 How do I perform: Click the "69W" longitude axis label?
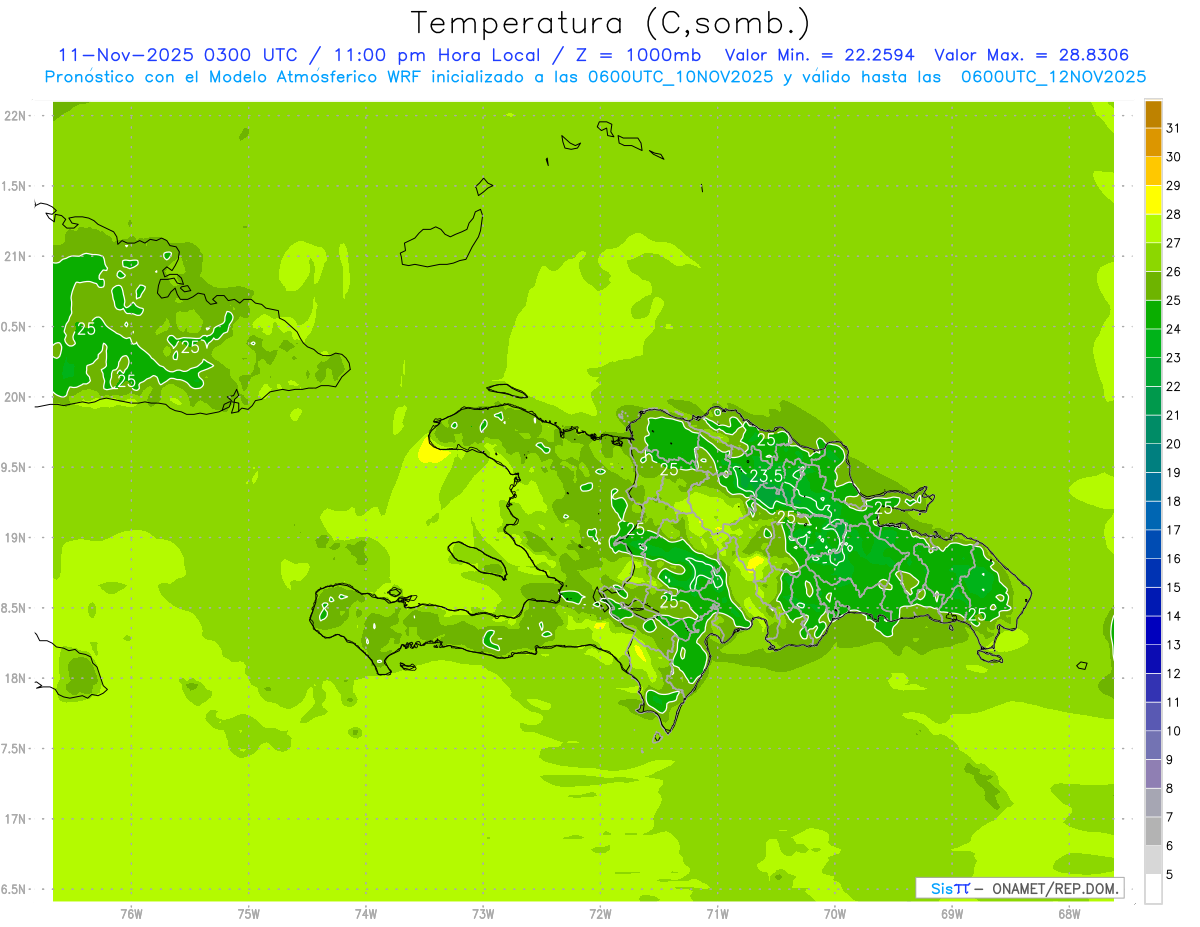[952, 914]
